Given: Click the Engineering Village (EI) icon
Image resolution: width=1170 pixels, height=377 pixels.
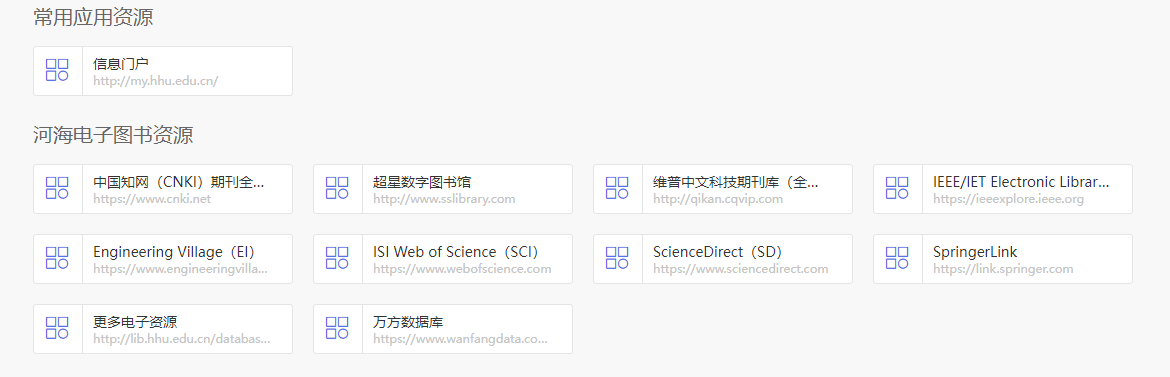Looking at the screenshot, I should click(57, 258).
